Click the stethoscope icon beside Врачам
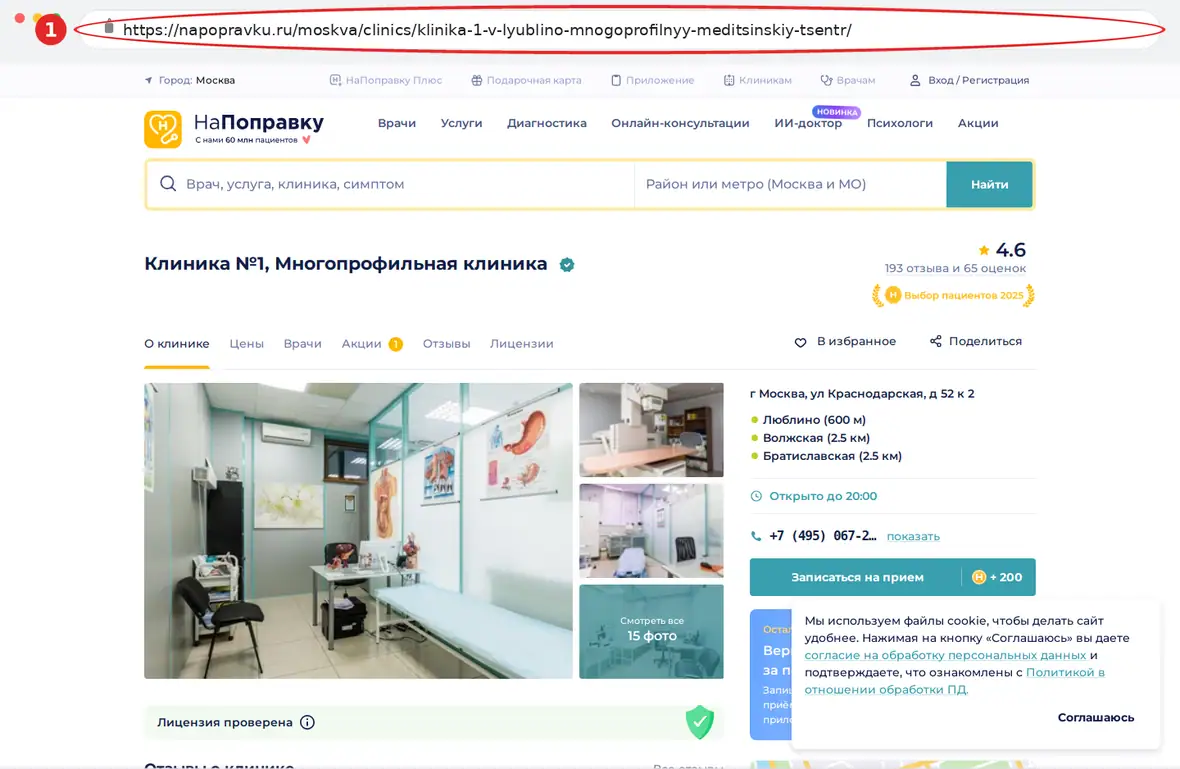Image resolution: width=1180 pixels, height=769 pixels. [826, 80]
